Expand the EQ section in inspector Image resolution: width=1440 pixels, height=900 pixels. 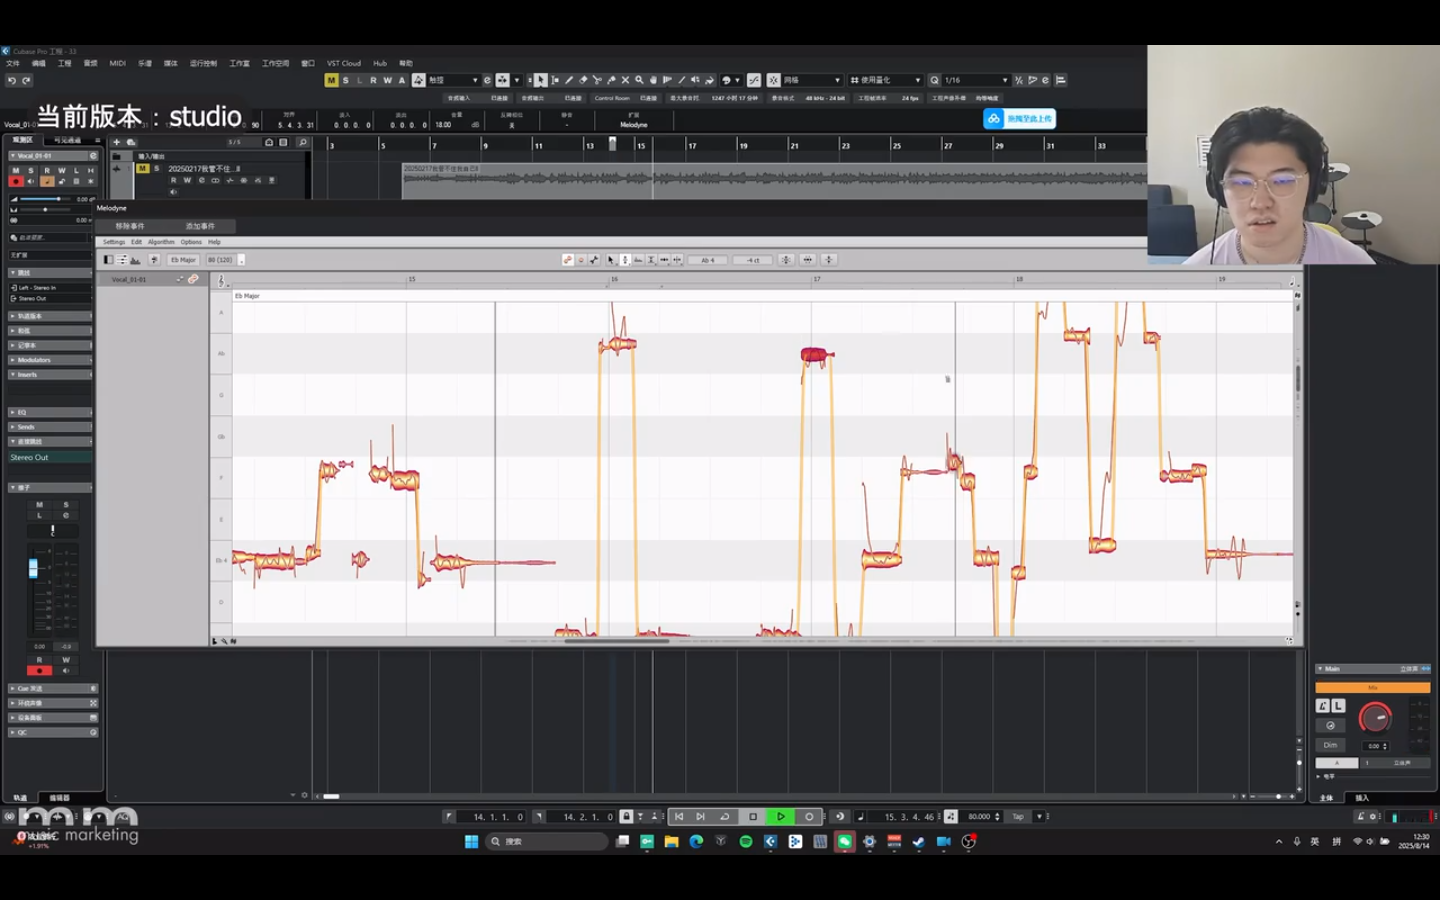pyautogui.click(x=50, y=412)
